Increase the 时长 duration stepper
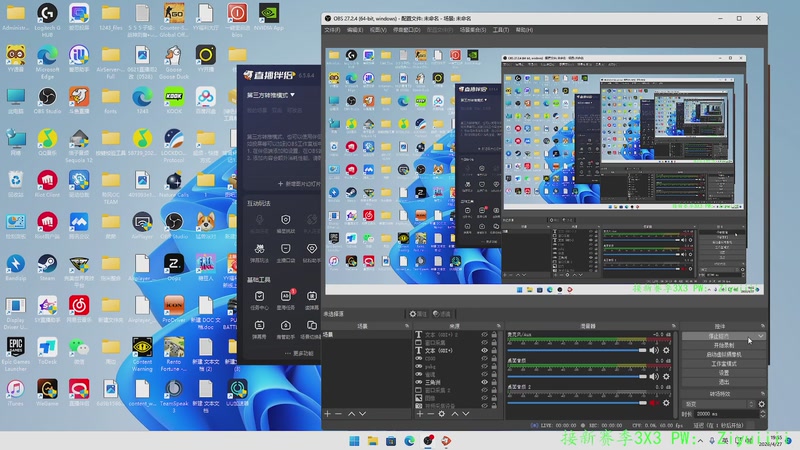 pos(763,412)
